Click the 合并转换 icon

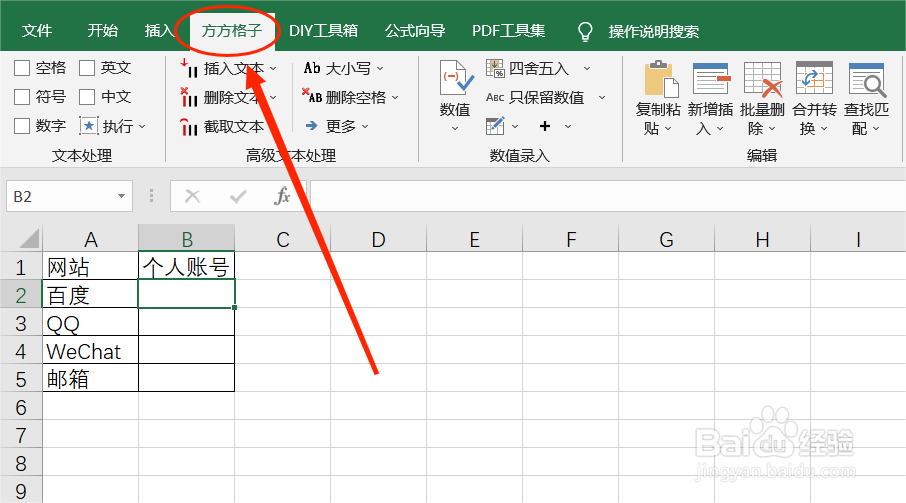pos(814,78)
